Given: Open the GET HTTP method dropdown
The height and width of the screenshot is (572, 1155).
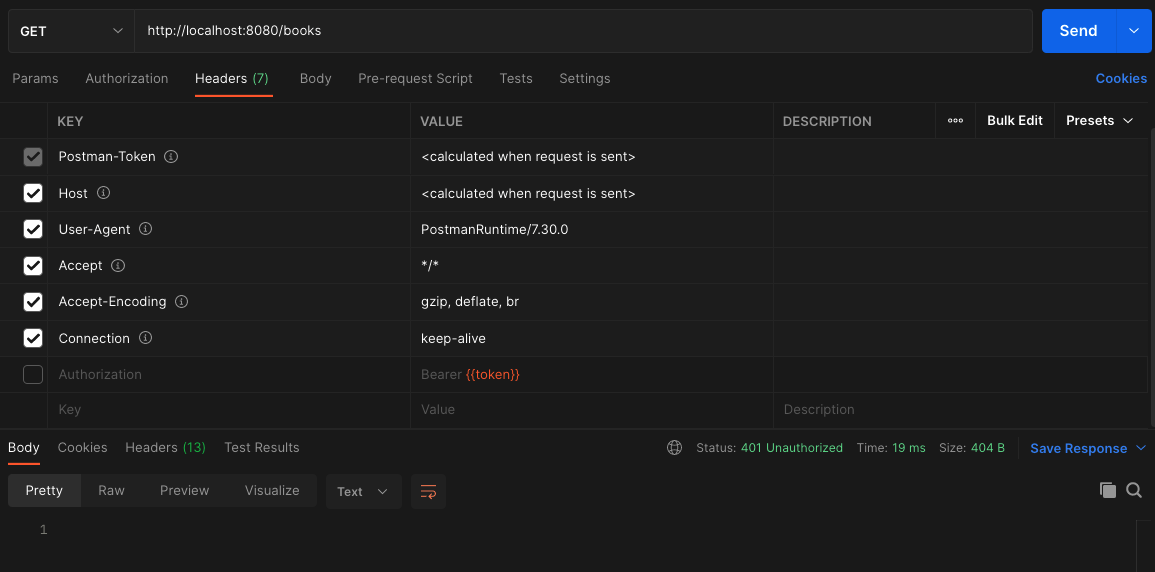Looking at the screenshot, I should tap(72, 31).
